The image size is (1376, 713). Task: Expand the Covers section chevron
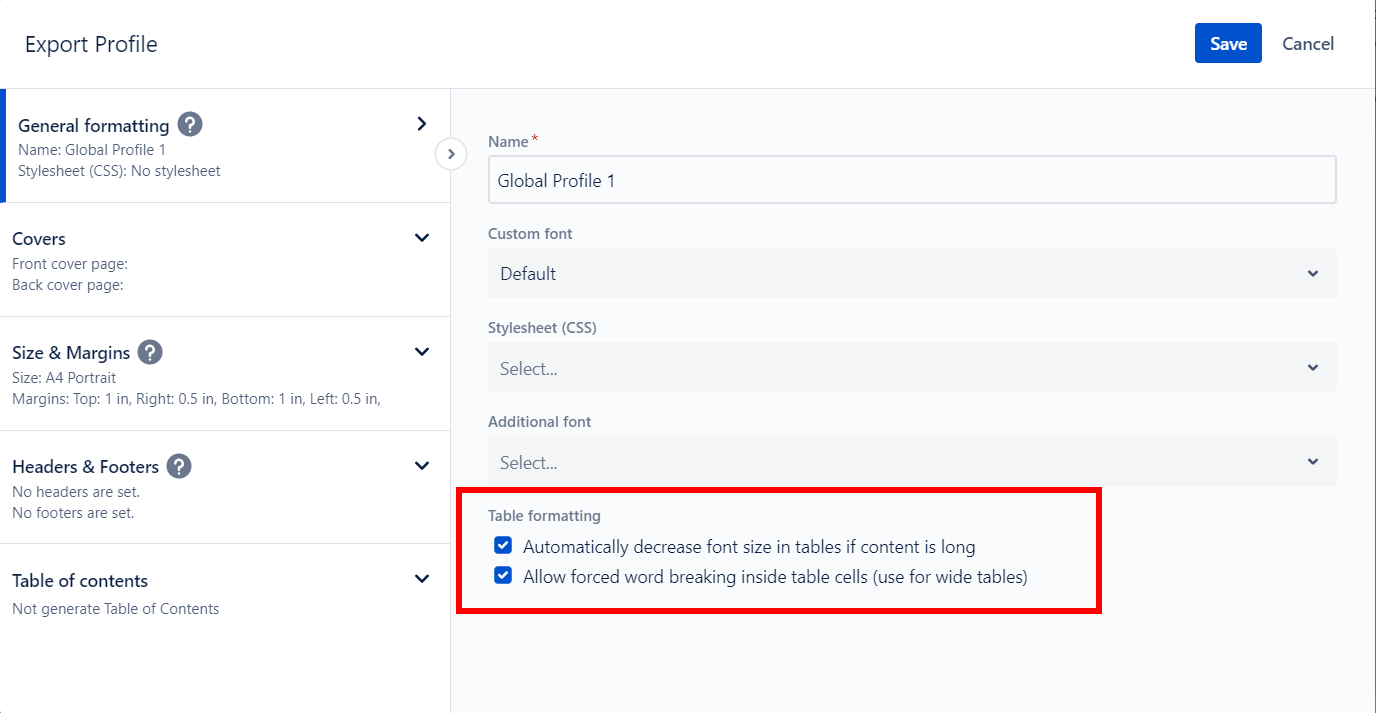pos(422,238)
